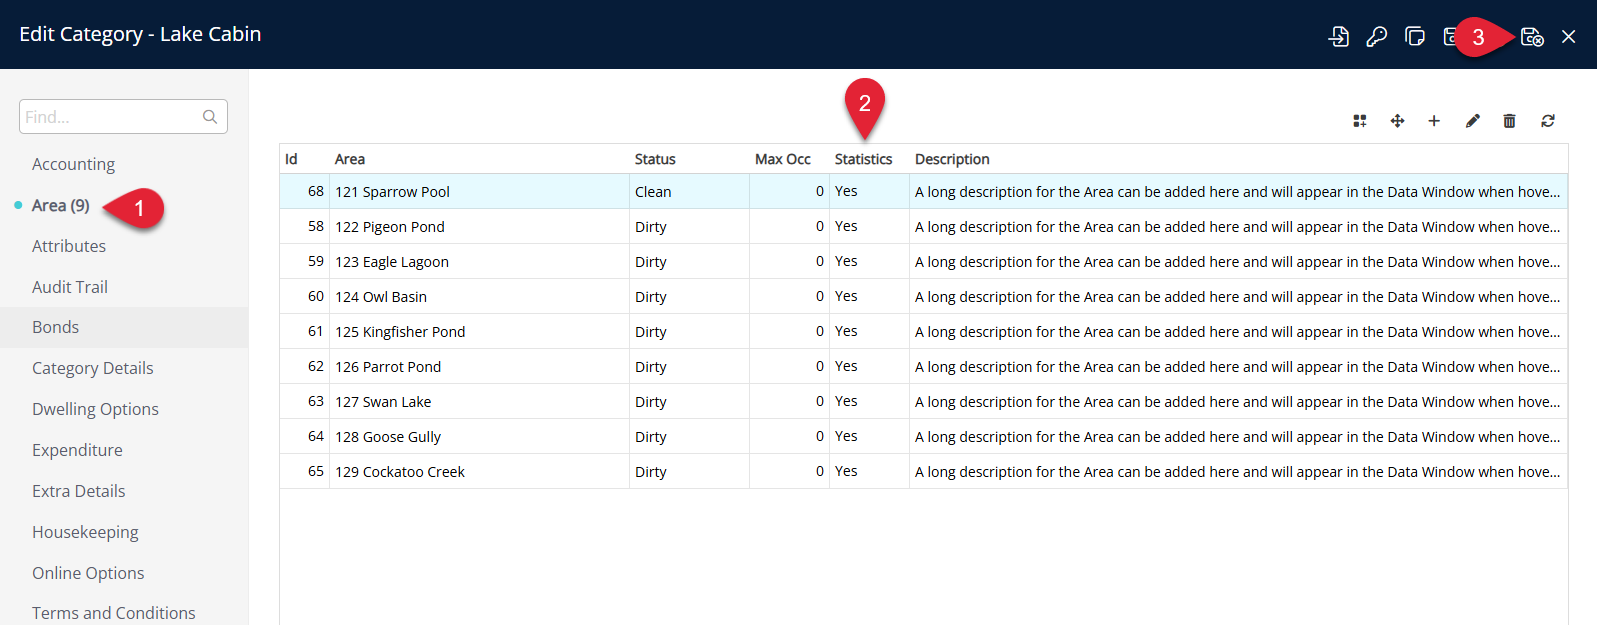Select the 129 Cockatoo Creek row

point(923,471)
